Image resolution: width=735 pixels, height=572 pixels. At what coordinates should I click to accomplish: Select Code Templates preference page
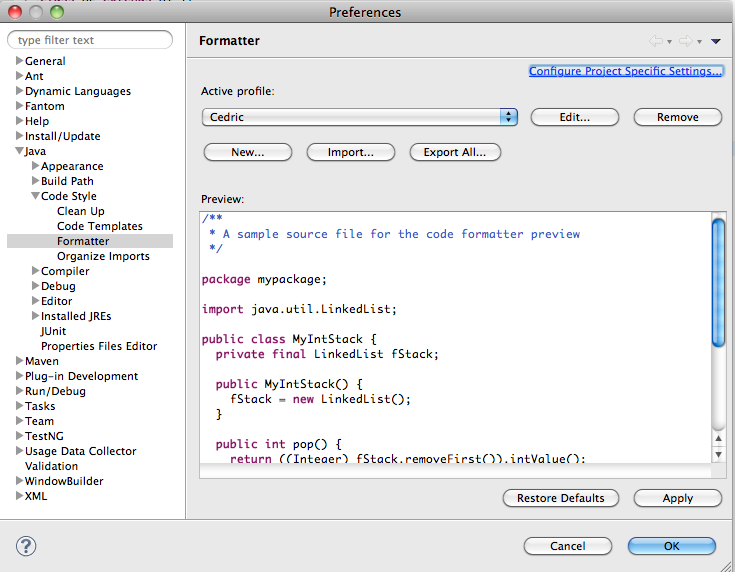coord(99,226)
